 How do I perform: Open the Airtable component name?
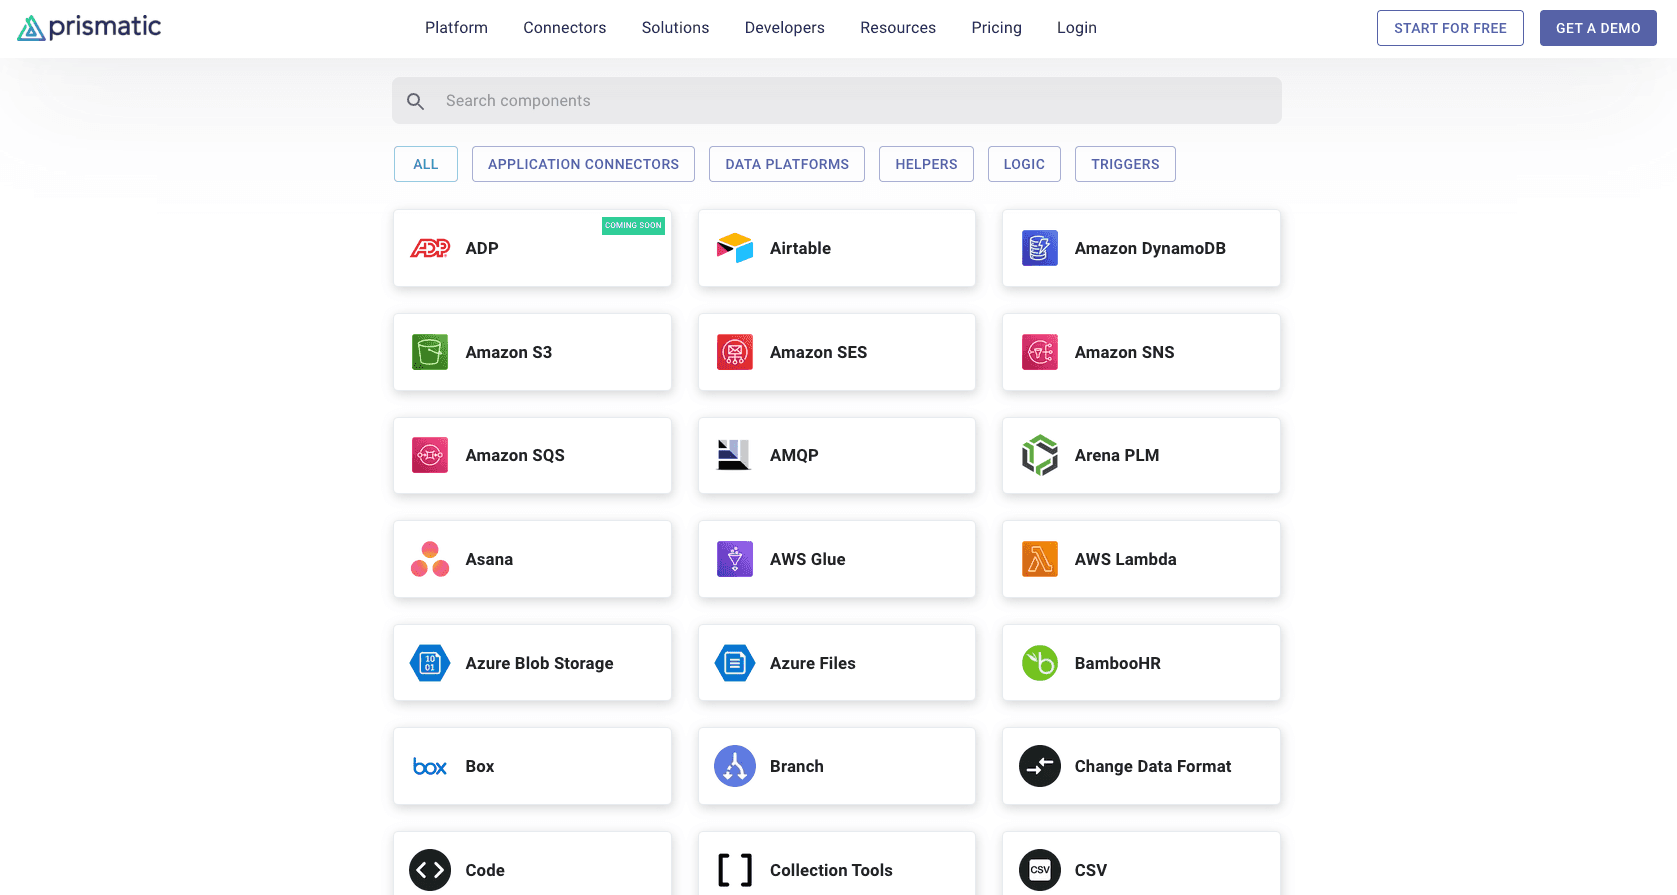pyautogui.click(x=800, y=248)
